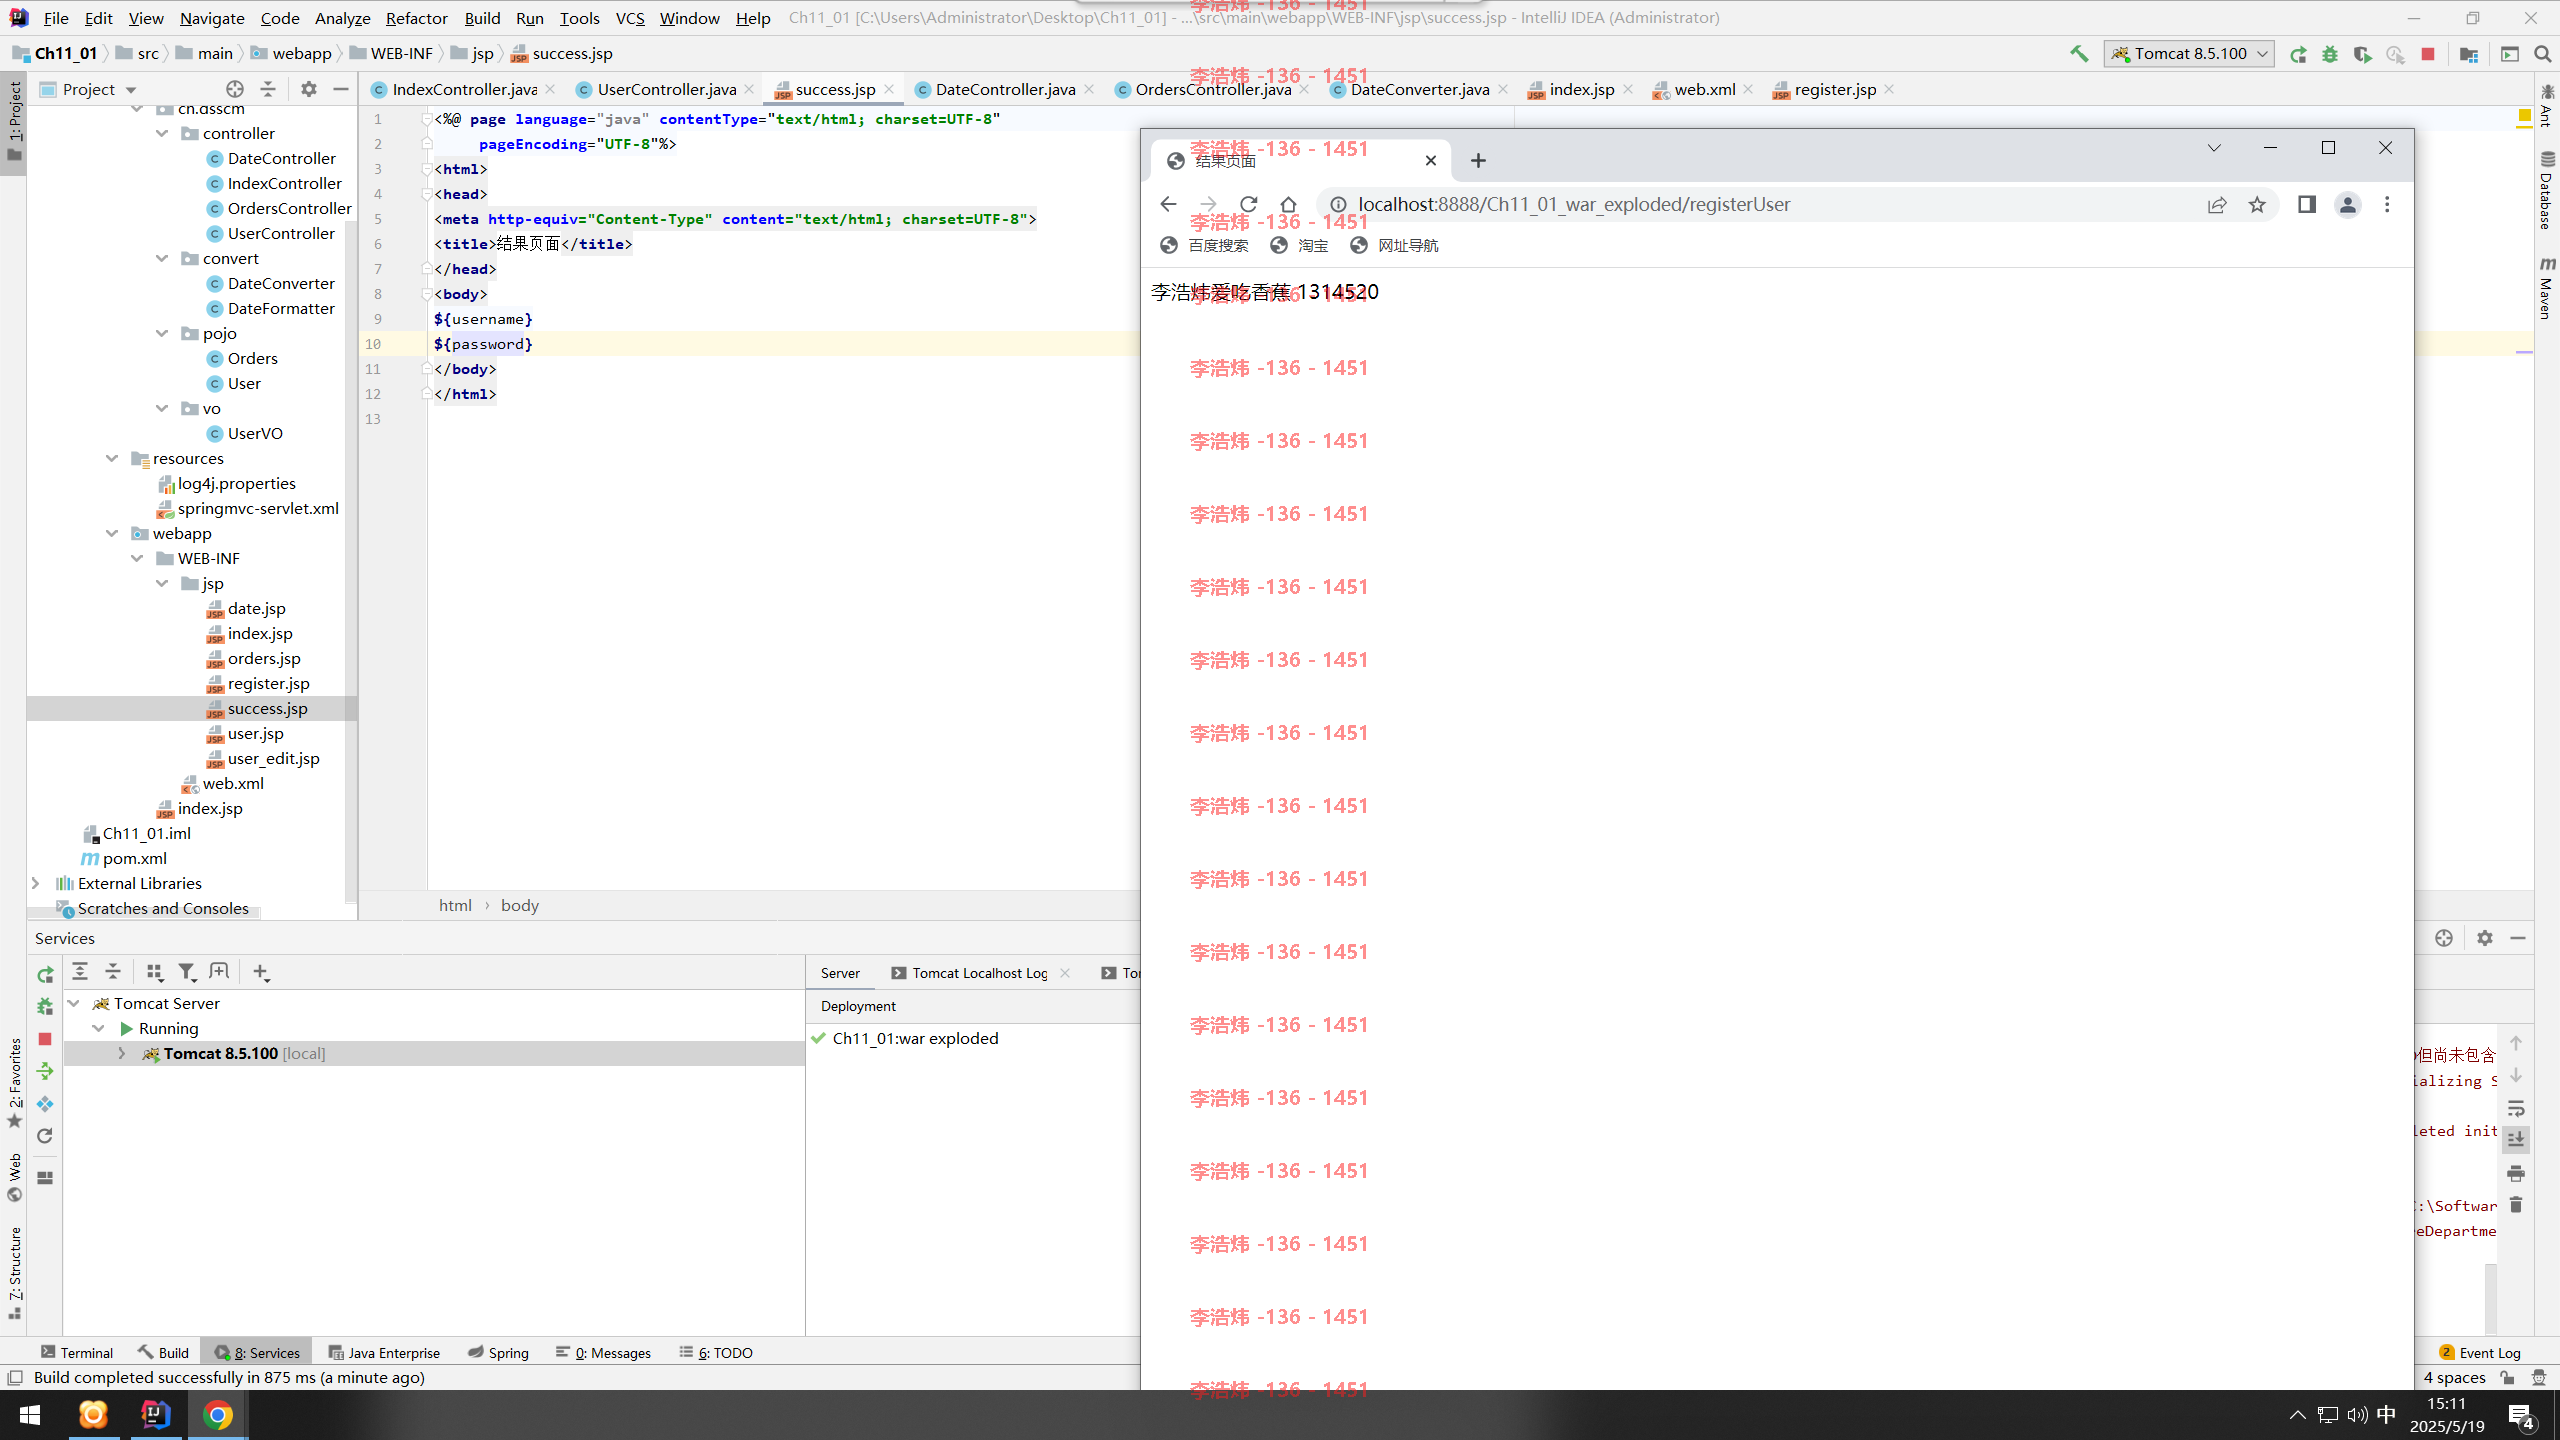Expand the Tomcat 8.5.100 [local] node

(122, 1053)
